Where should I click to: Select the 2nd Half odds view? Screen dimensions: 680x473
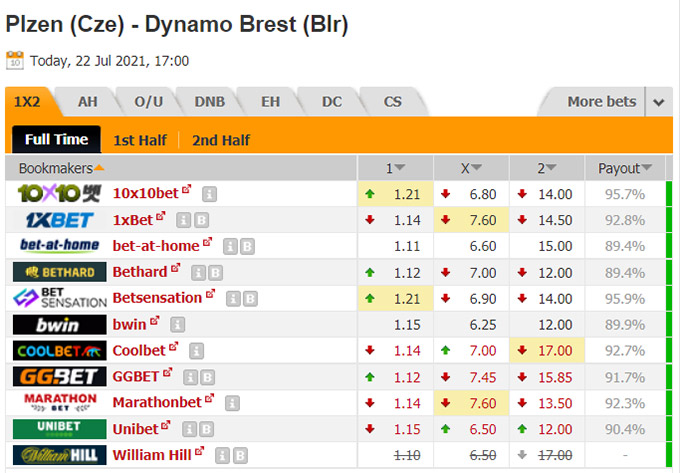coord(221,140)
